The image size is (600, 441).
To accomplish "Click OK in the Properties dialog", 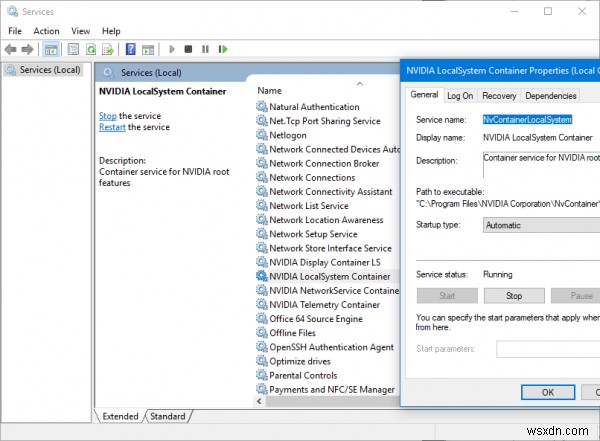I will point(547,392).
